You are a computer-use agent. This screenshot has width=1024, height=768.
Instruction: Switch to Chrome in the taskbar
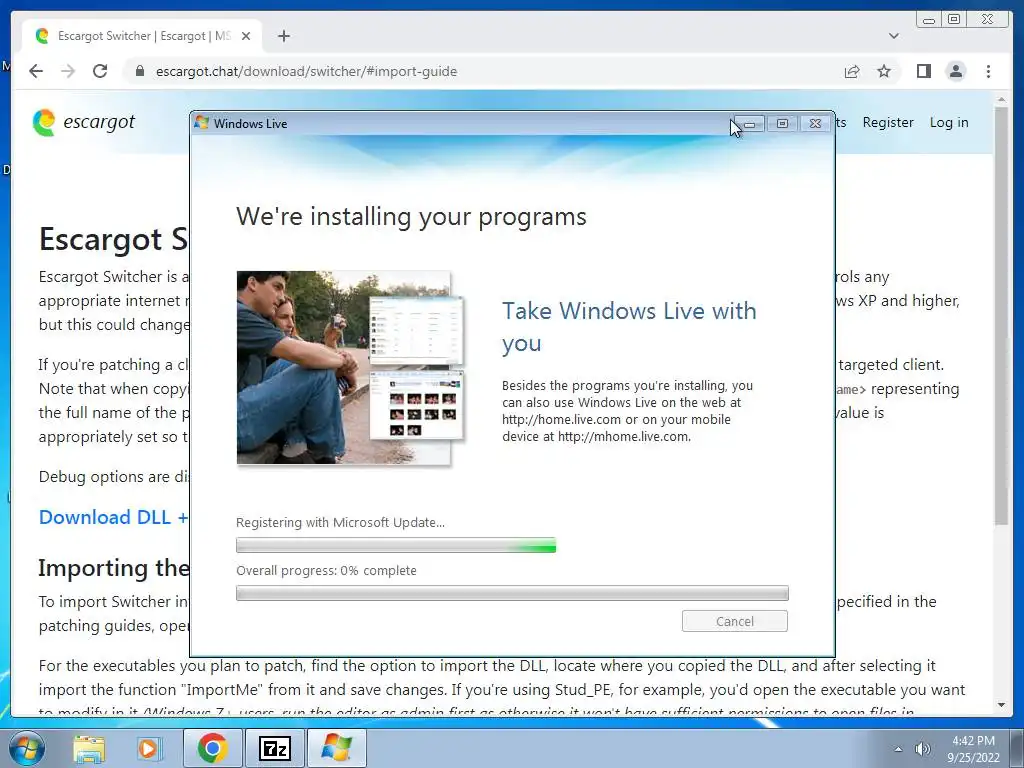tap(212, 748)
